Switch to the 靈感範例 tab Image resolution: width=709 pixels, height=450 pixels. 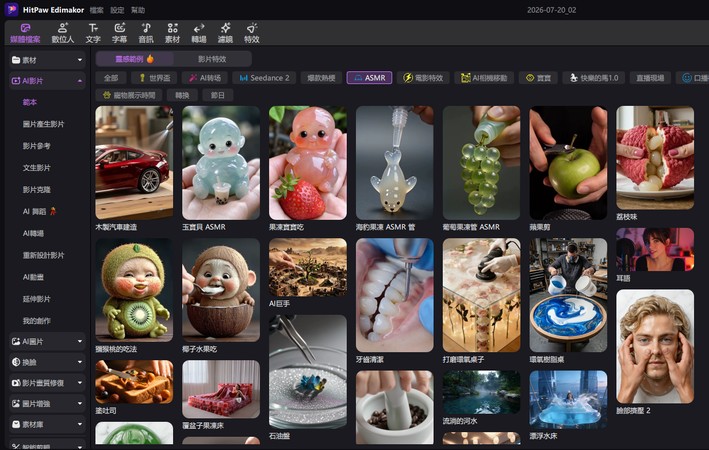[x=135, y=59]
